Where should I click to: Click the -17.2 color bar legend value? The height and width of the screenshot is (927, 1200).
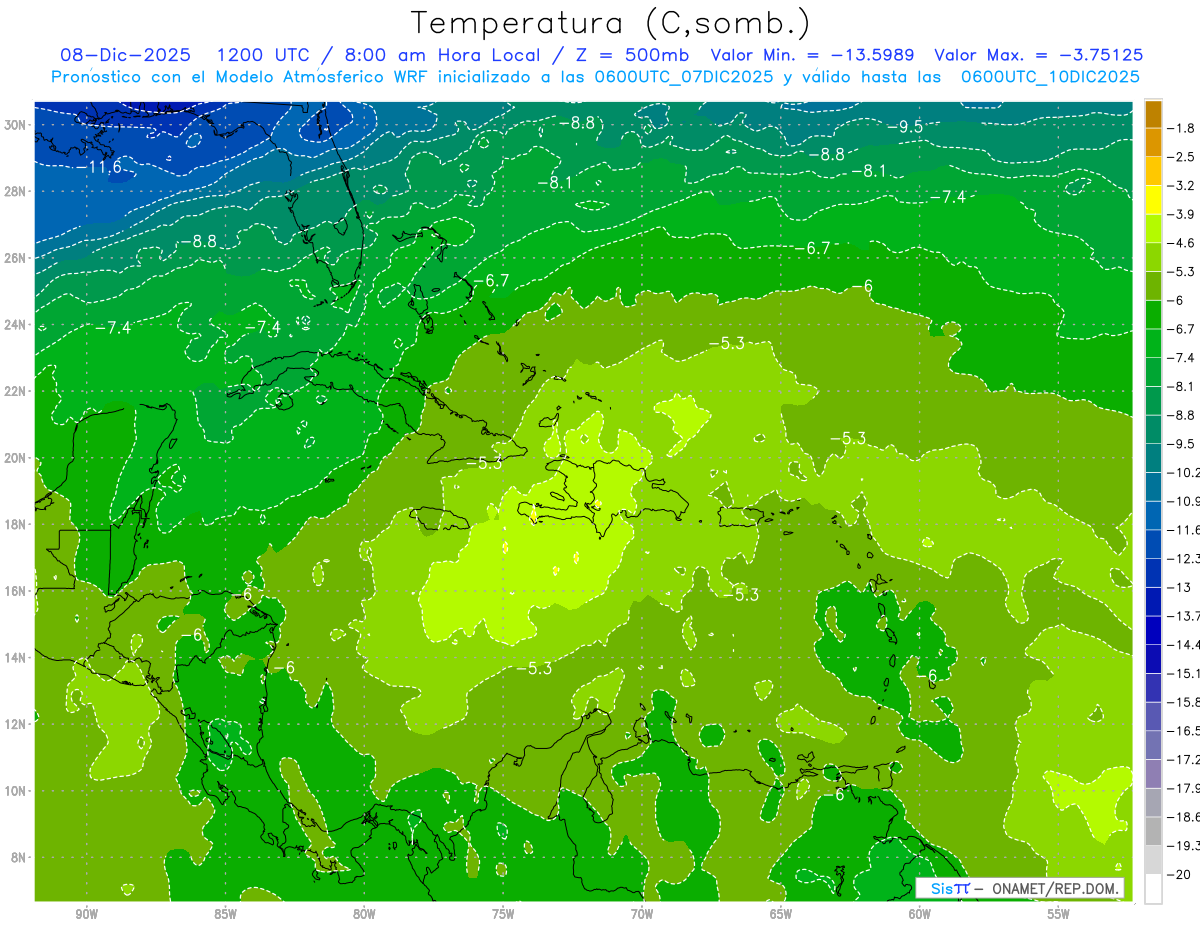coord(1184,760)
